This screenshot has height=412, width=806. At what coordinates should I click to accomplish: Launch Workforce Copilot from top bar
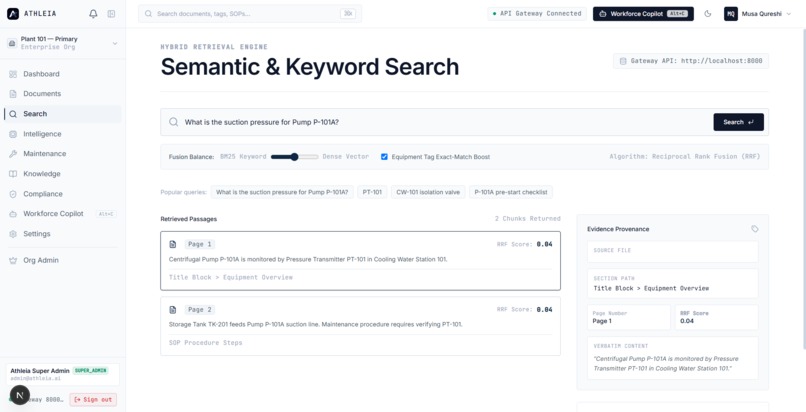pos(643,14)
